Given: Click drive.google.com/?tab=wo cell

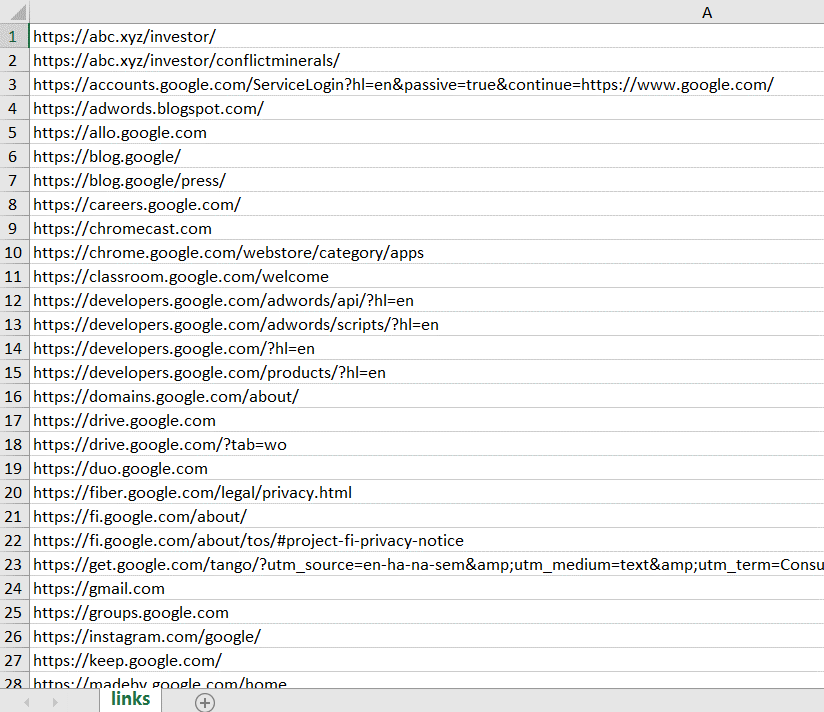Looking at the screenshot, I should (427, 445).
